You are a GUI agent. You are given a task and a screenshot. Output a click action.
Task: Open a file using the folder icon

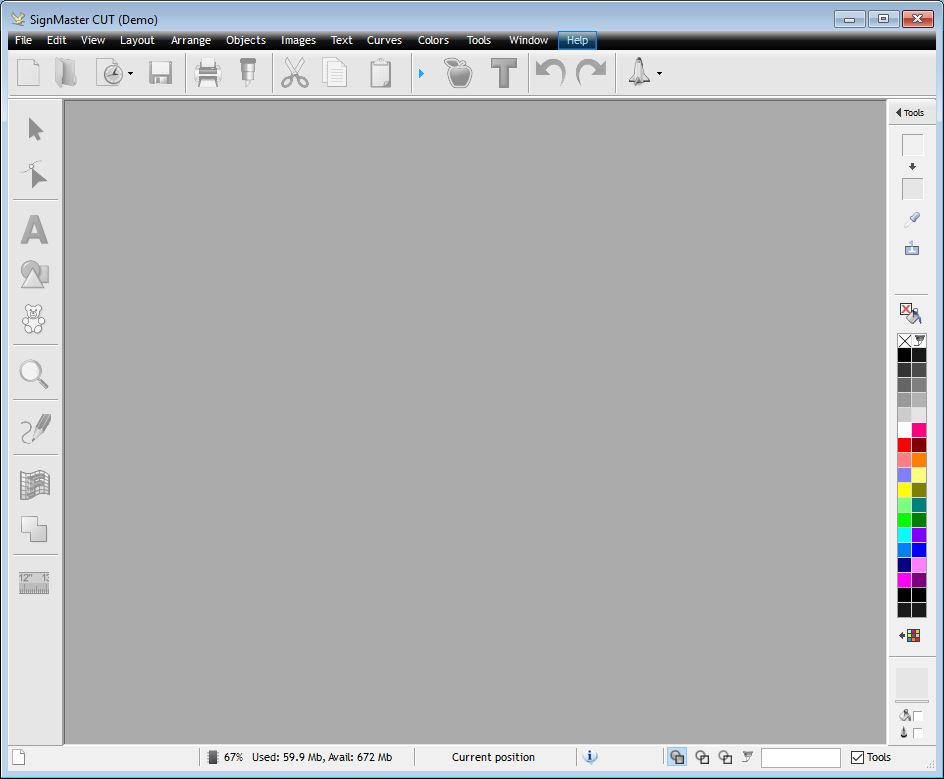point(66,73)
